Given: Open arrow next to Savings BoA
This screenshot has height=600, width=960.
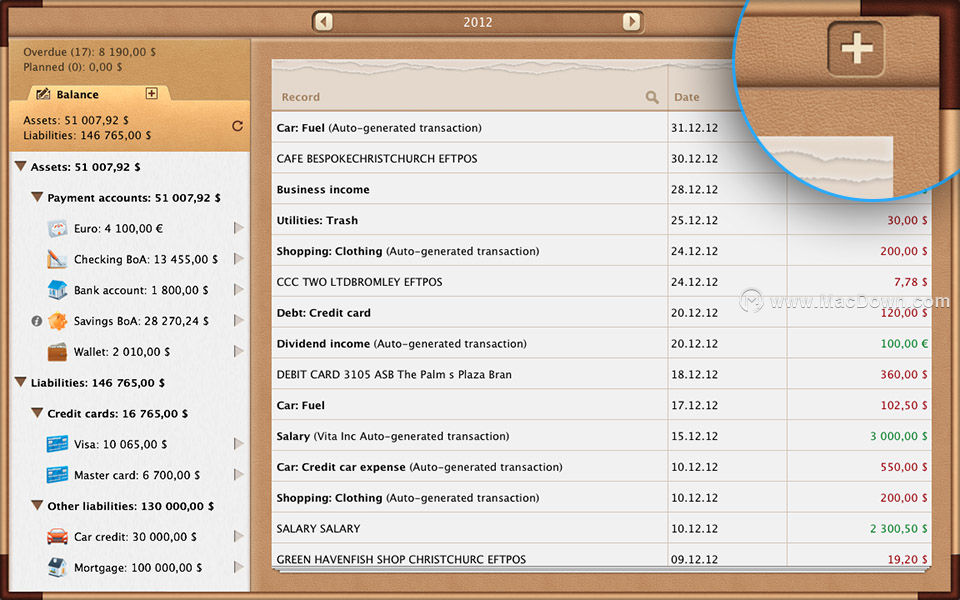Looking at the screenshot, I should [x=239, y=320].
